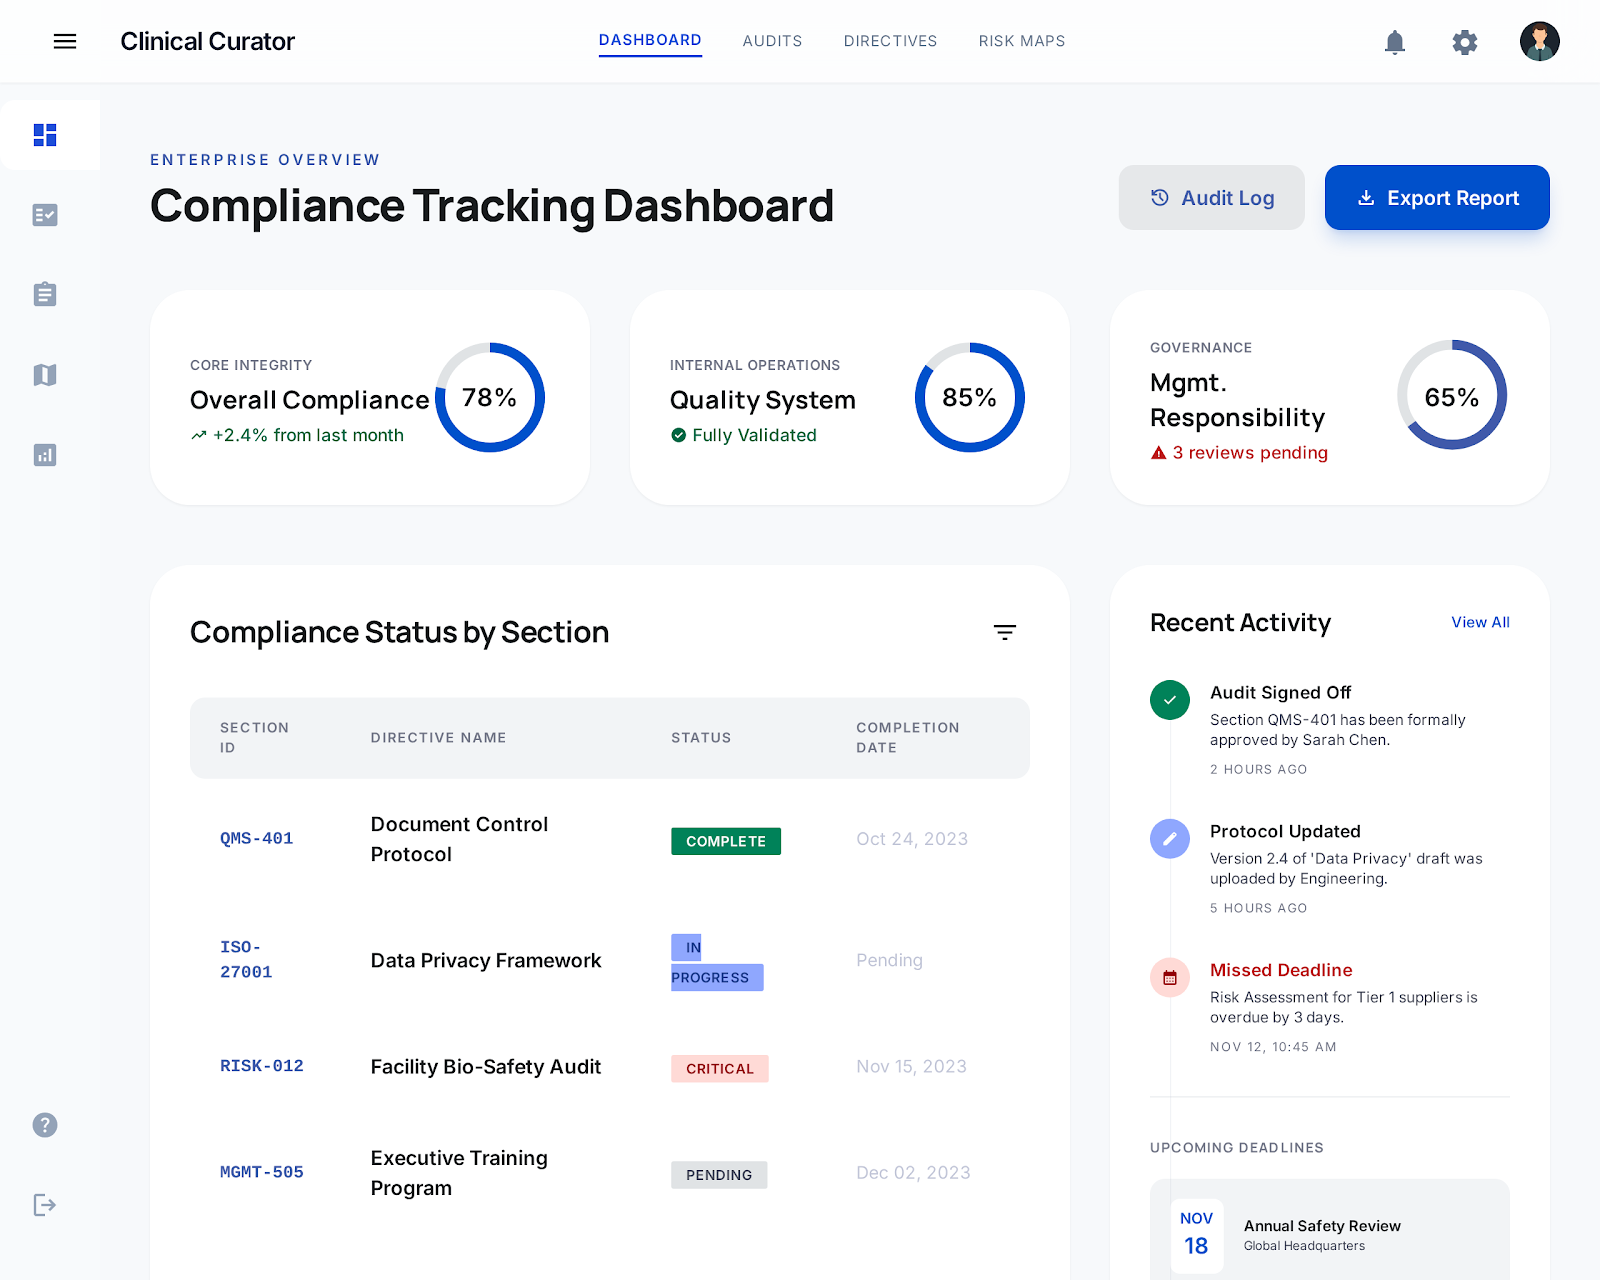Click the Protocol Updated activity title

[1285, 831]
